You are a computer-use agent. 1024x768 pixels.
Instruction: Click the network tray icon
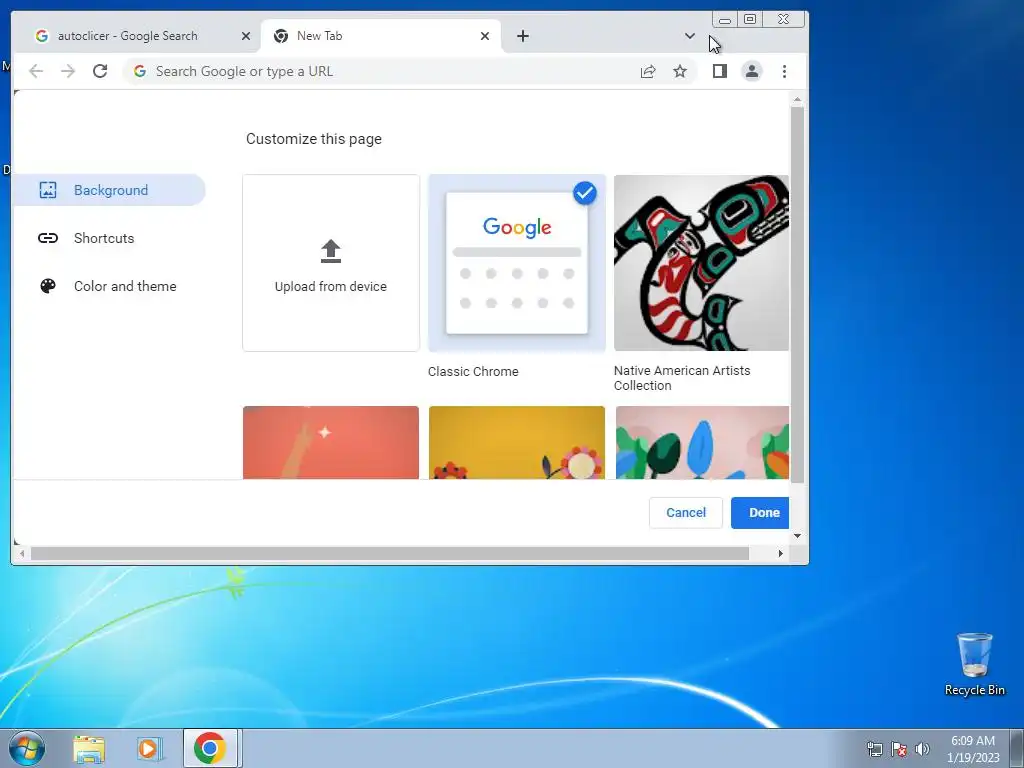tap(874, 749)
